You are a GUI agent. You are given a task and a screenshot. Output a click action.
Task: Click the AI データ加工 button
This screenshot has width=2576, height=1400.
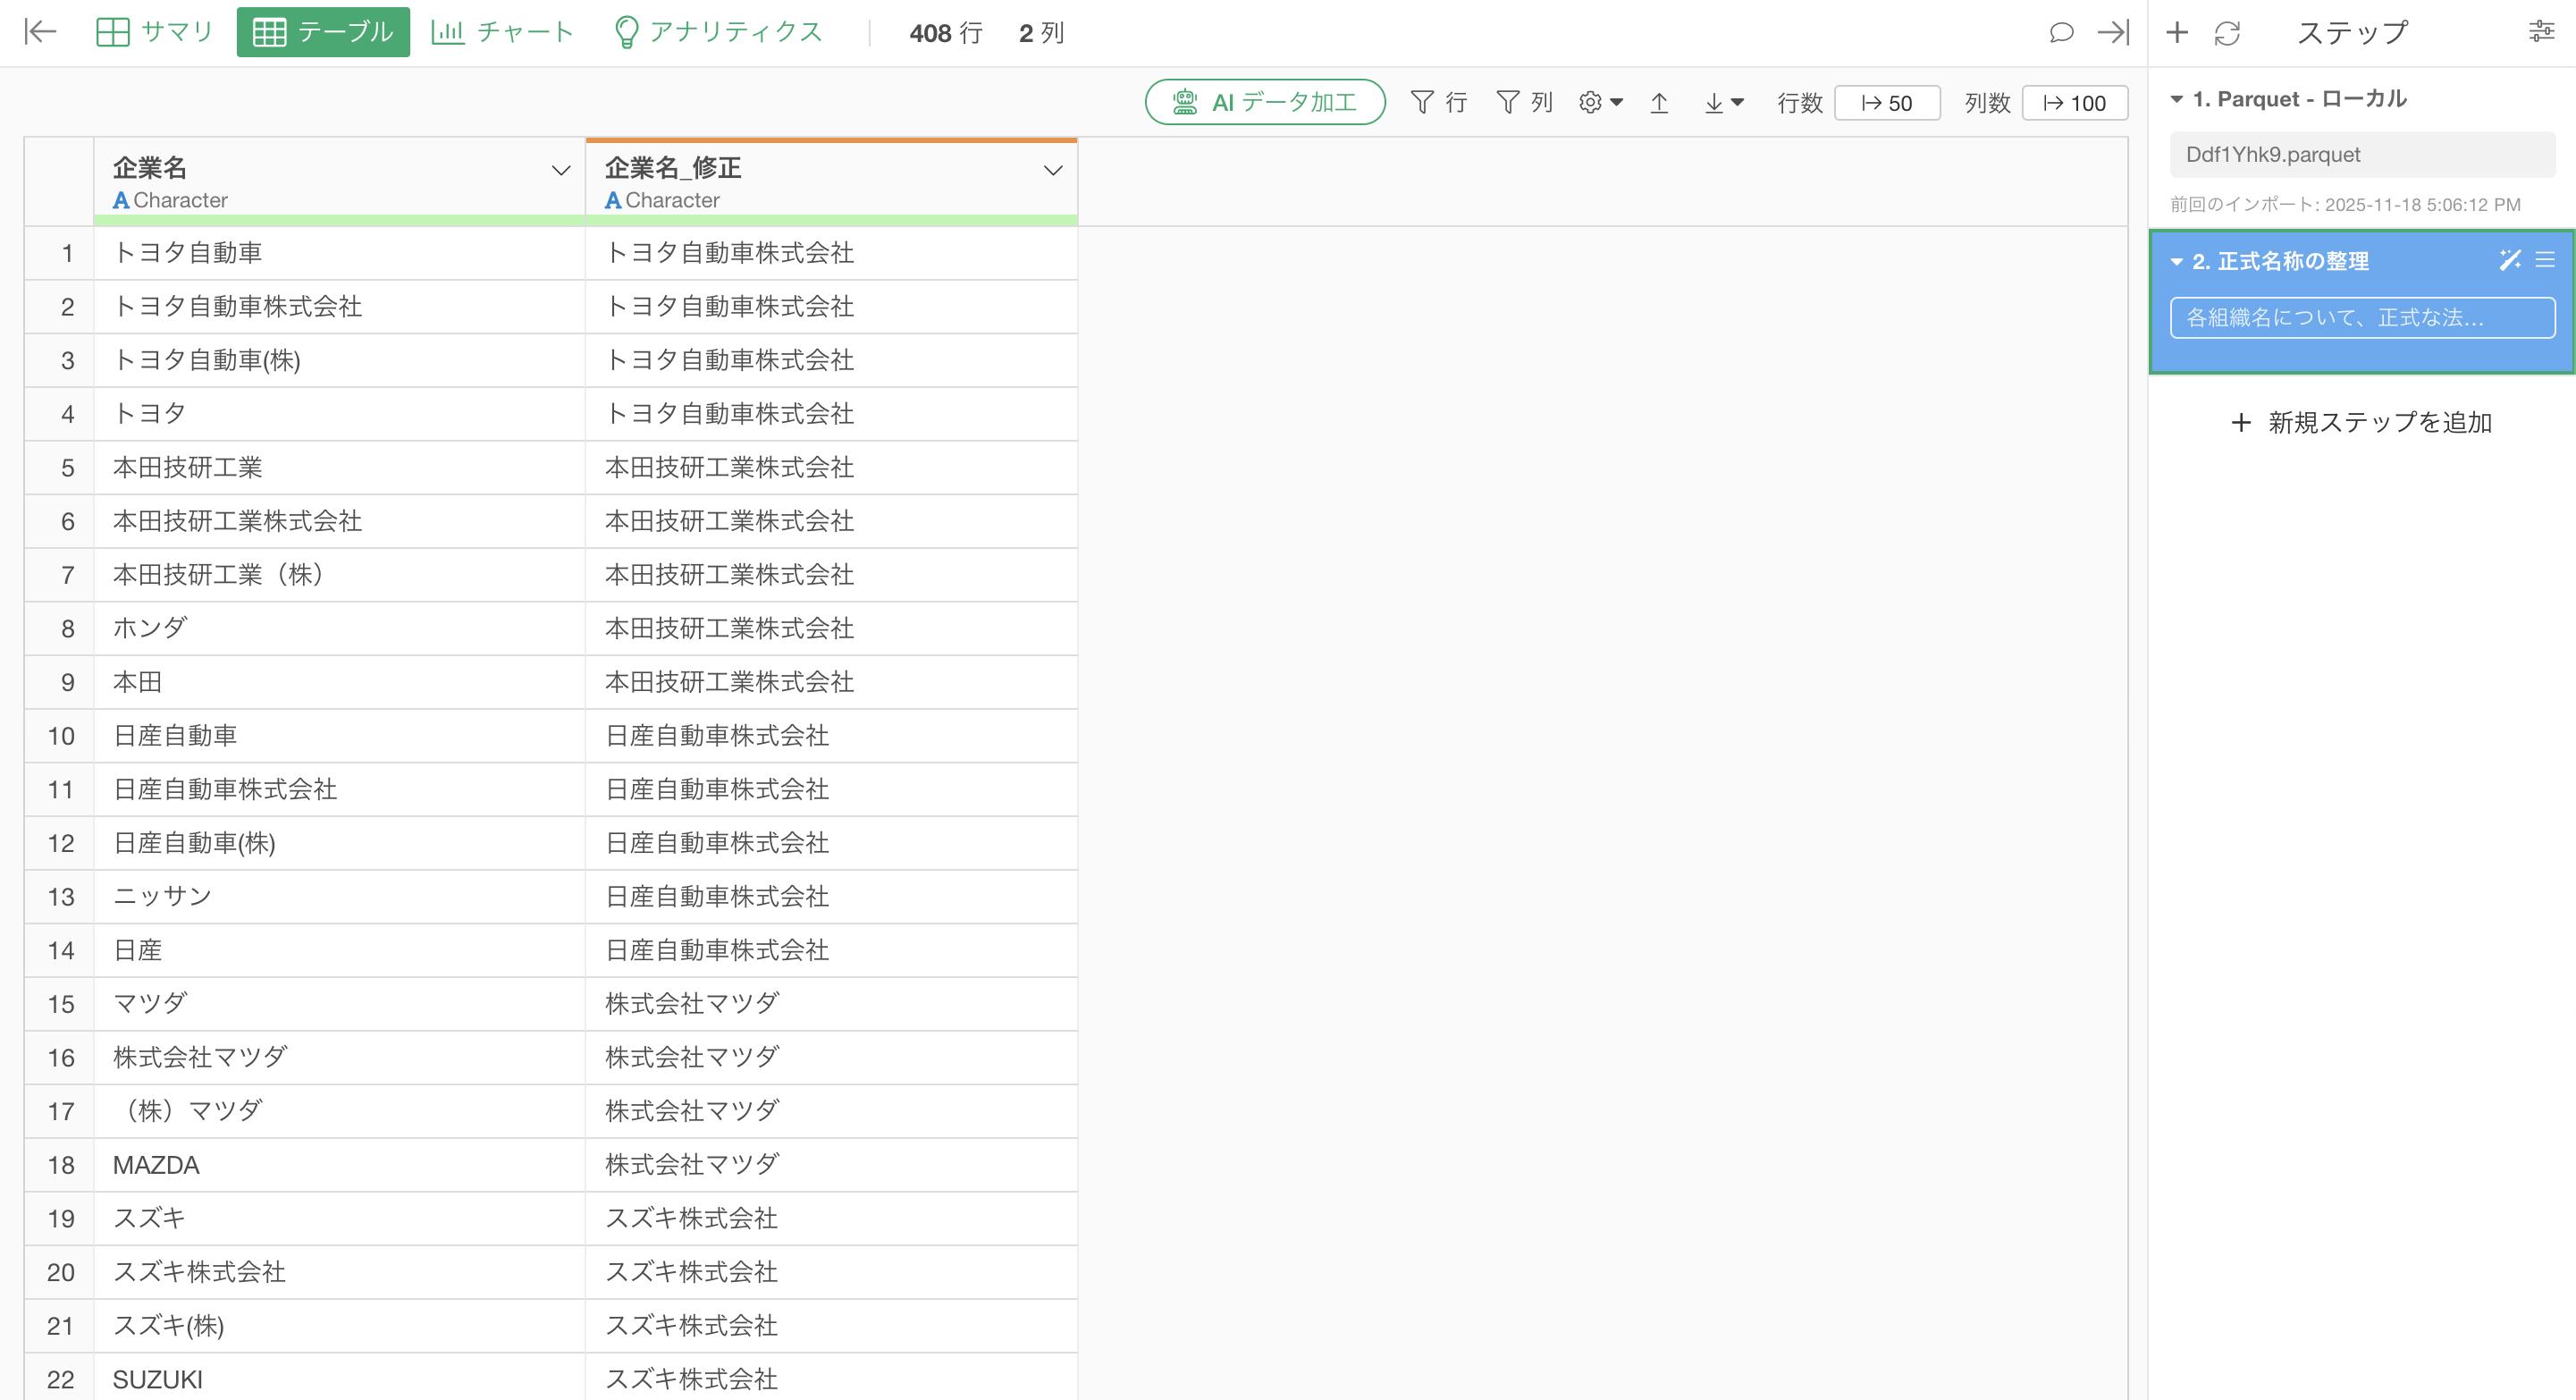1264,103
